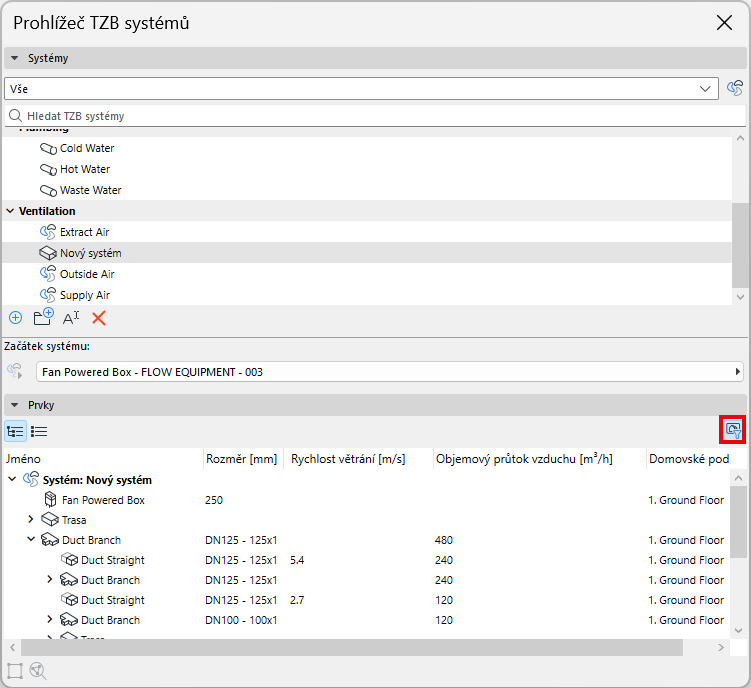Click the 2.7 ventilation speed value

pyautogui.click(x=297, y=600)
